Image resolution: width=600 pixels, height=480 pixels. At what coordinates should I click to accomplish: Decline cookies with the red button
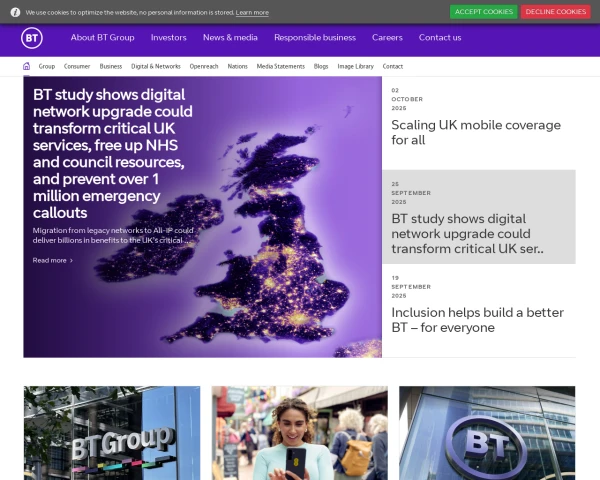556,12
